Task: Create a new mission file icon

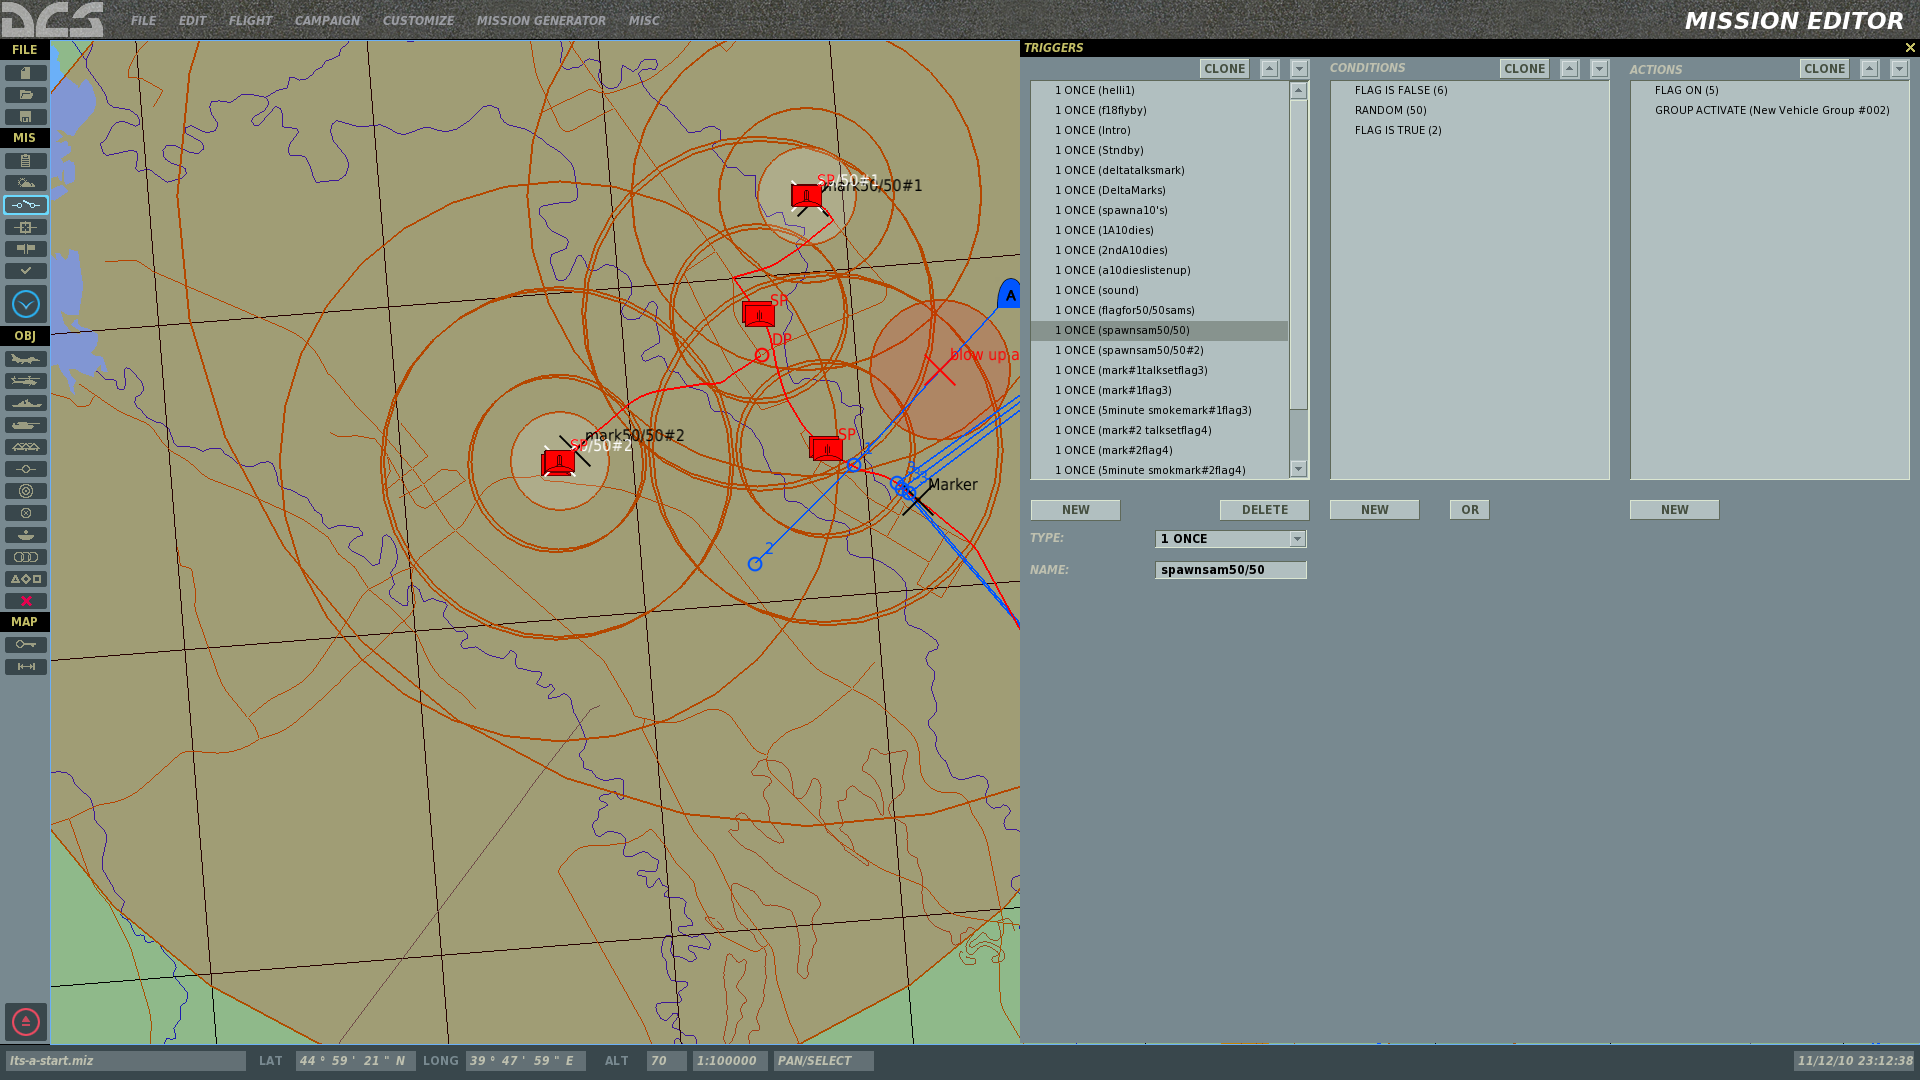Action: 26,73
